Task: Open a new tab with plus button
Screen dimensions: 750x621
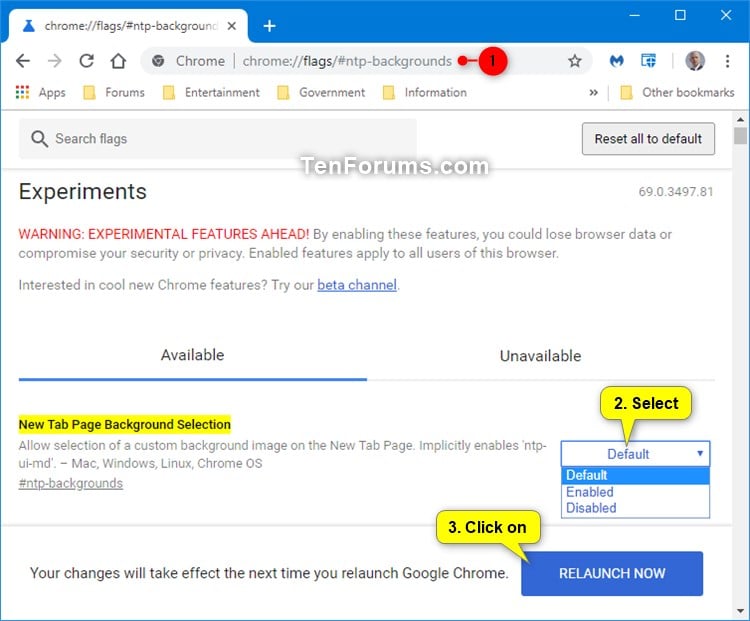Action: (269, 26)
